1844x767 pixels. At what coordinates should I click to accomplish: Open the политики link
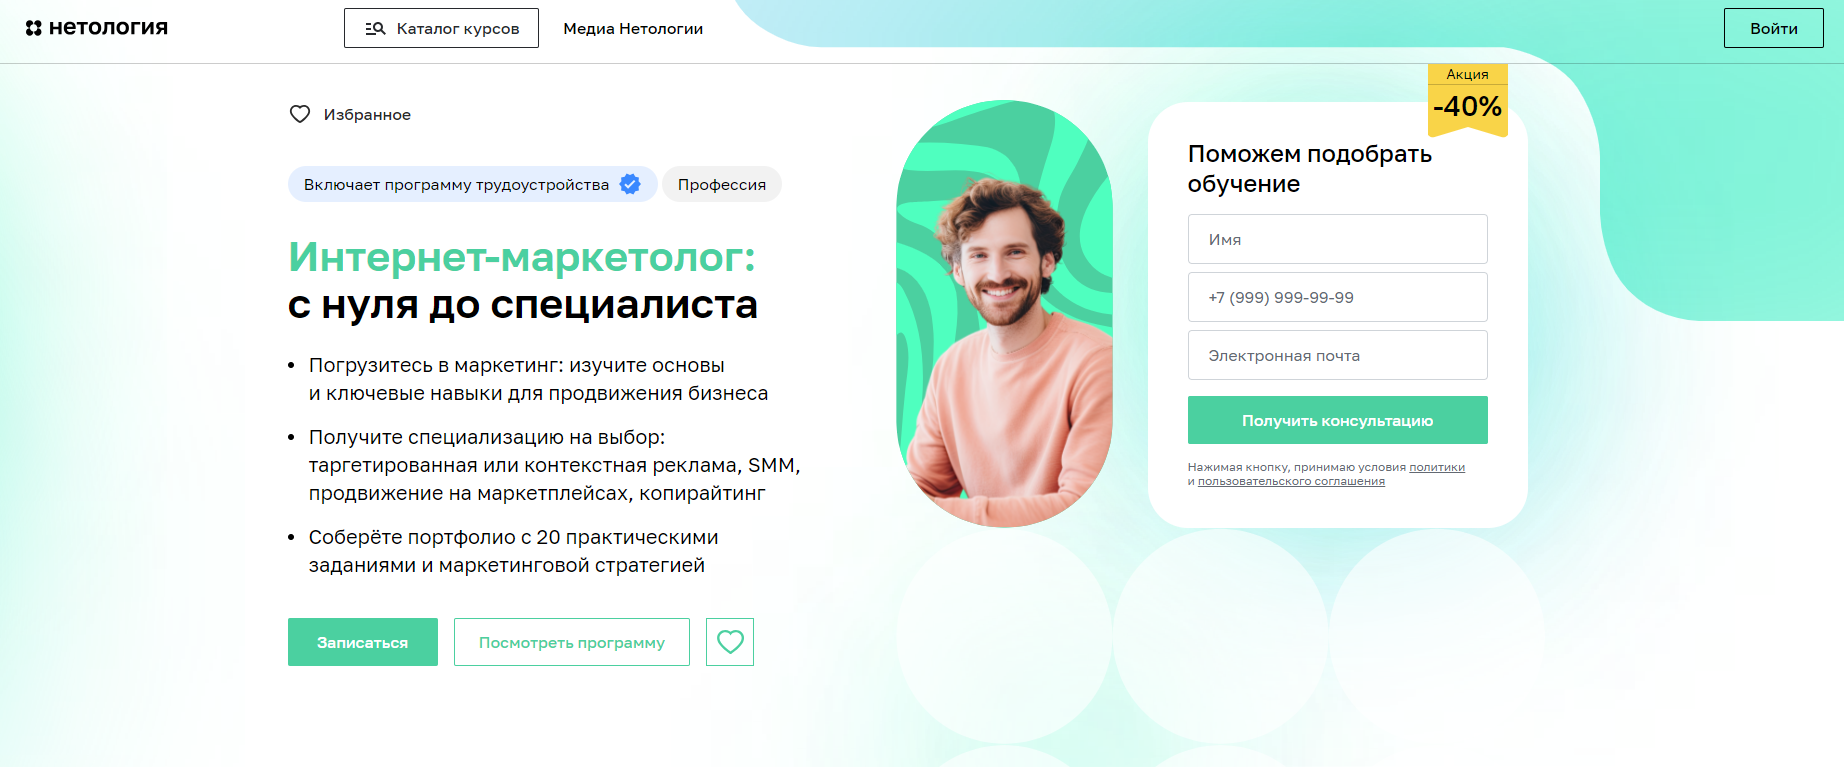pyautogui.click(x=1437, y=467)
